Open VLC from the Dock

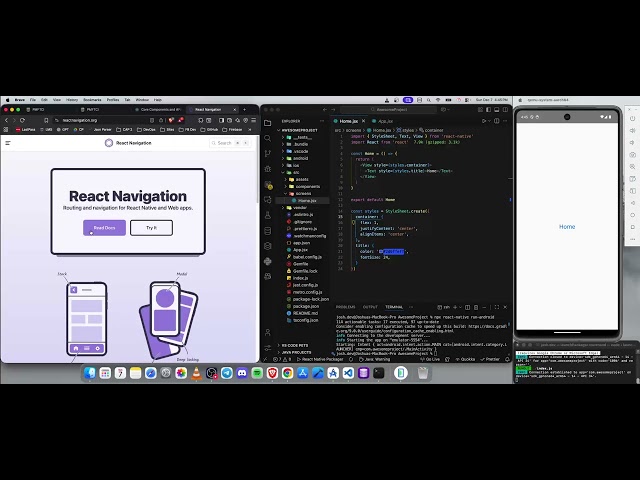click(x=196, y=373)
